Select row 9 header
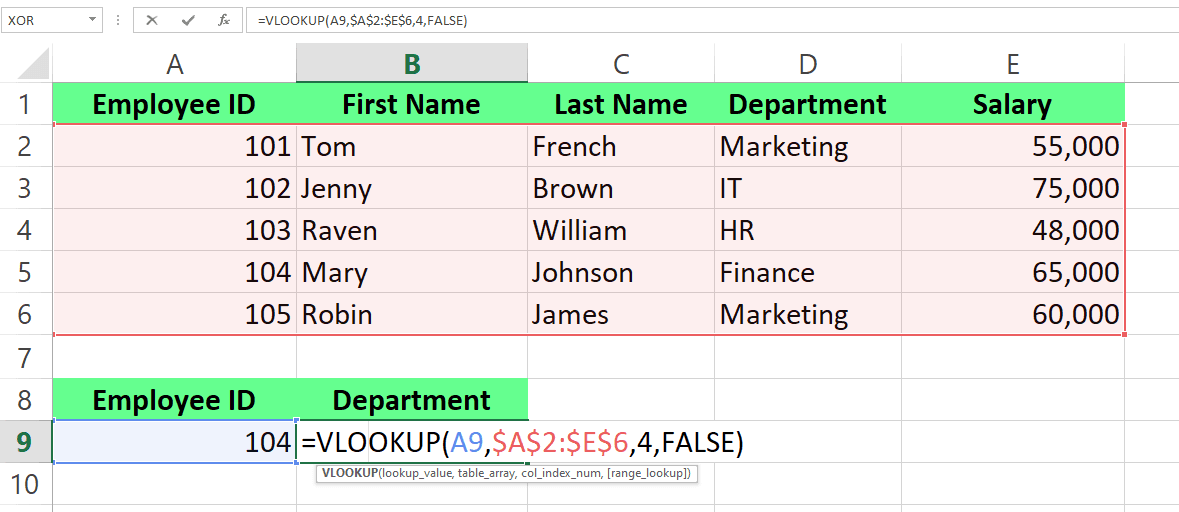This screenshot has width=1179, height=512. 26,442
